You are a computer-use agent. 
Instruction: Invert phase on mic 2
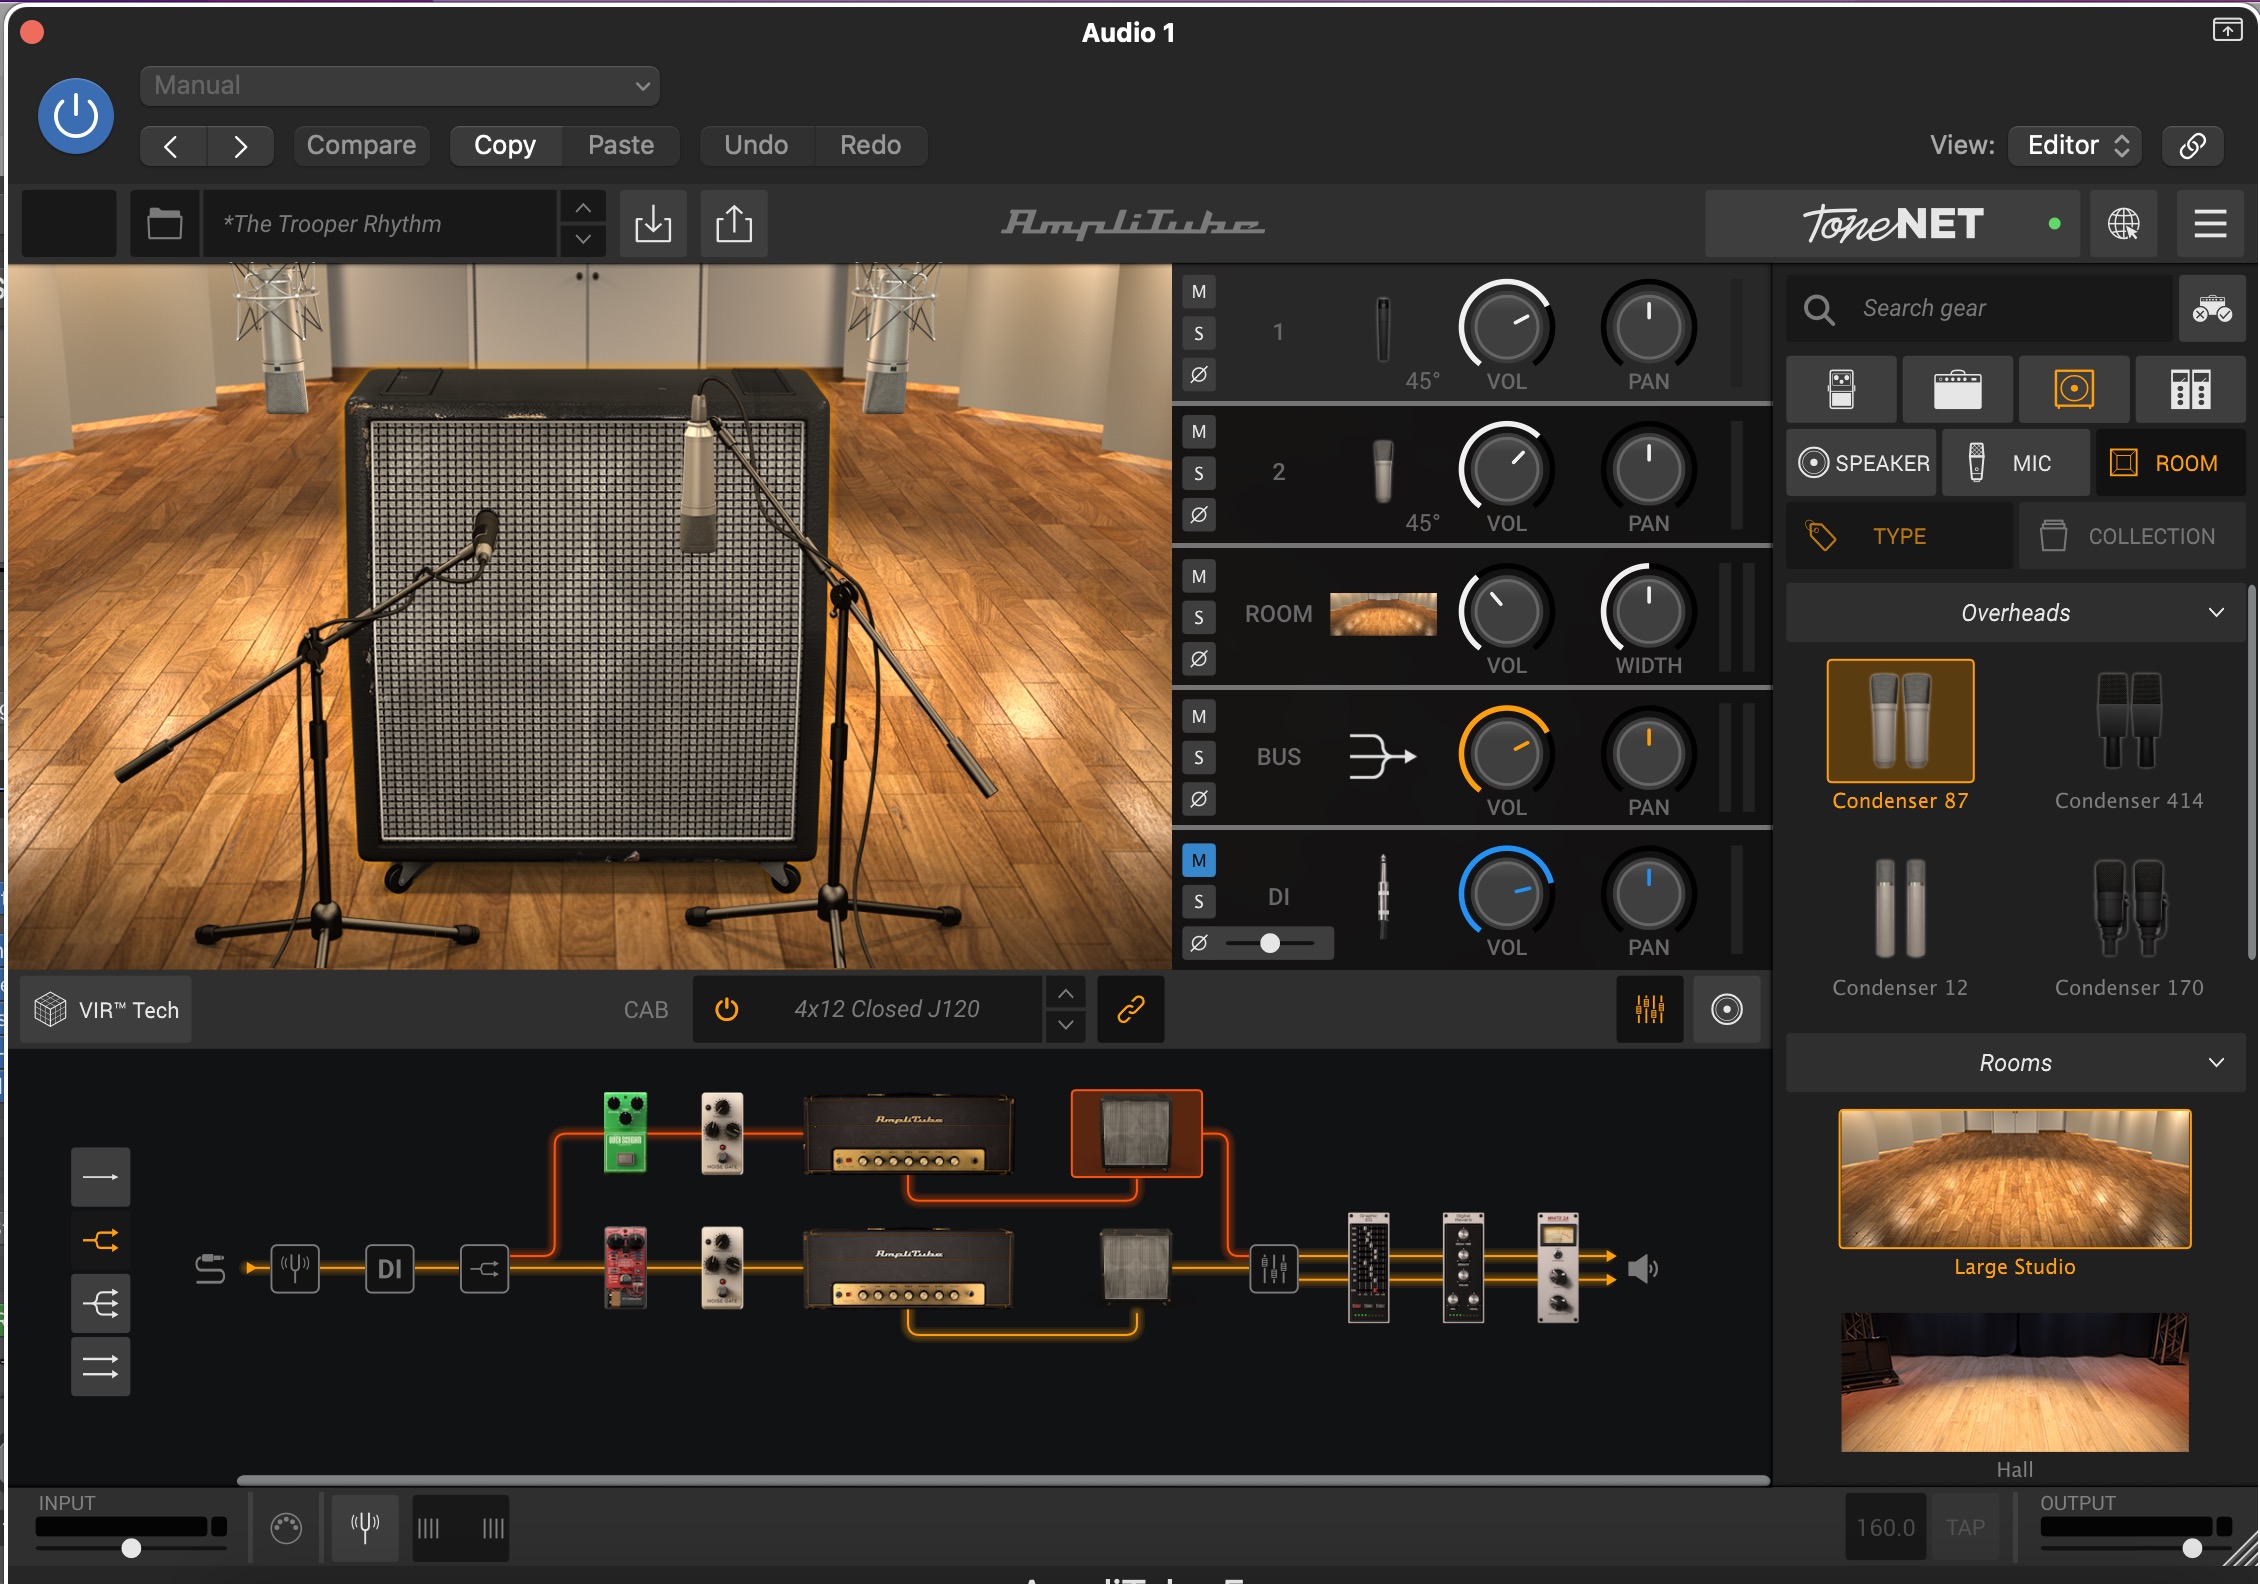(1198, 515)
